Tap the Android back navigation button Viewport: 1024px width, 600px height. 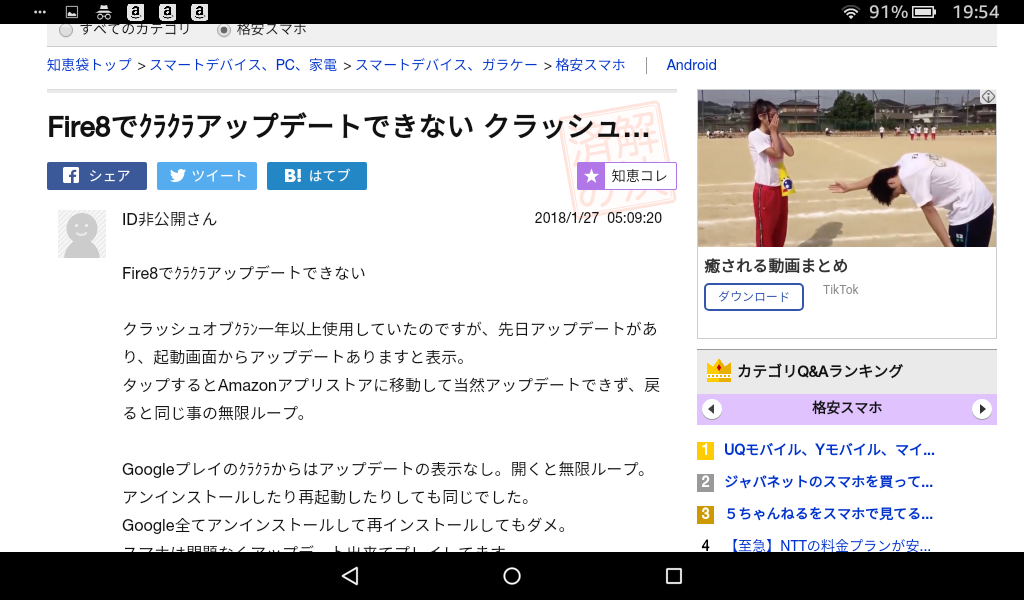point(350,576)
